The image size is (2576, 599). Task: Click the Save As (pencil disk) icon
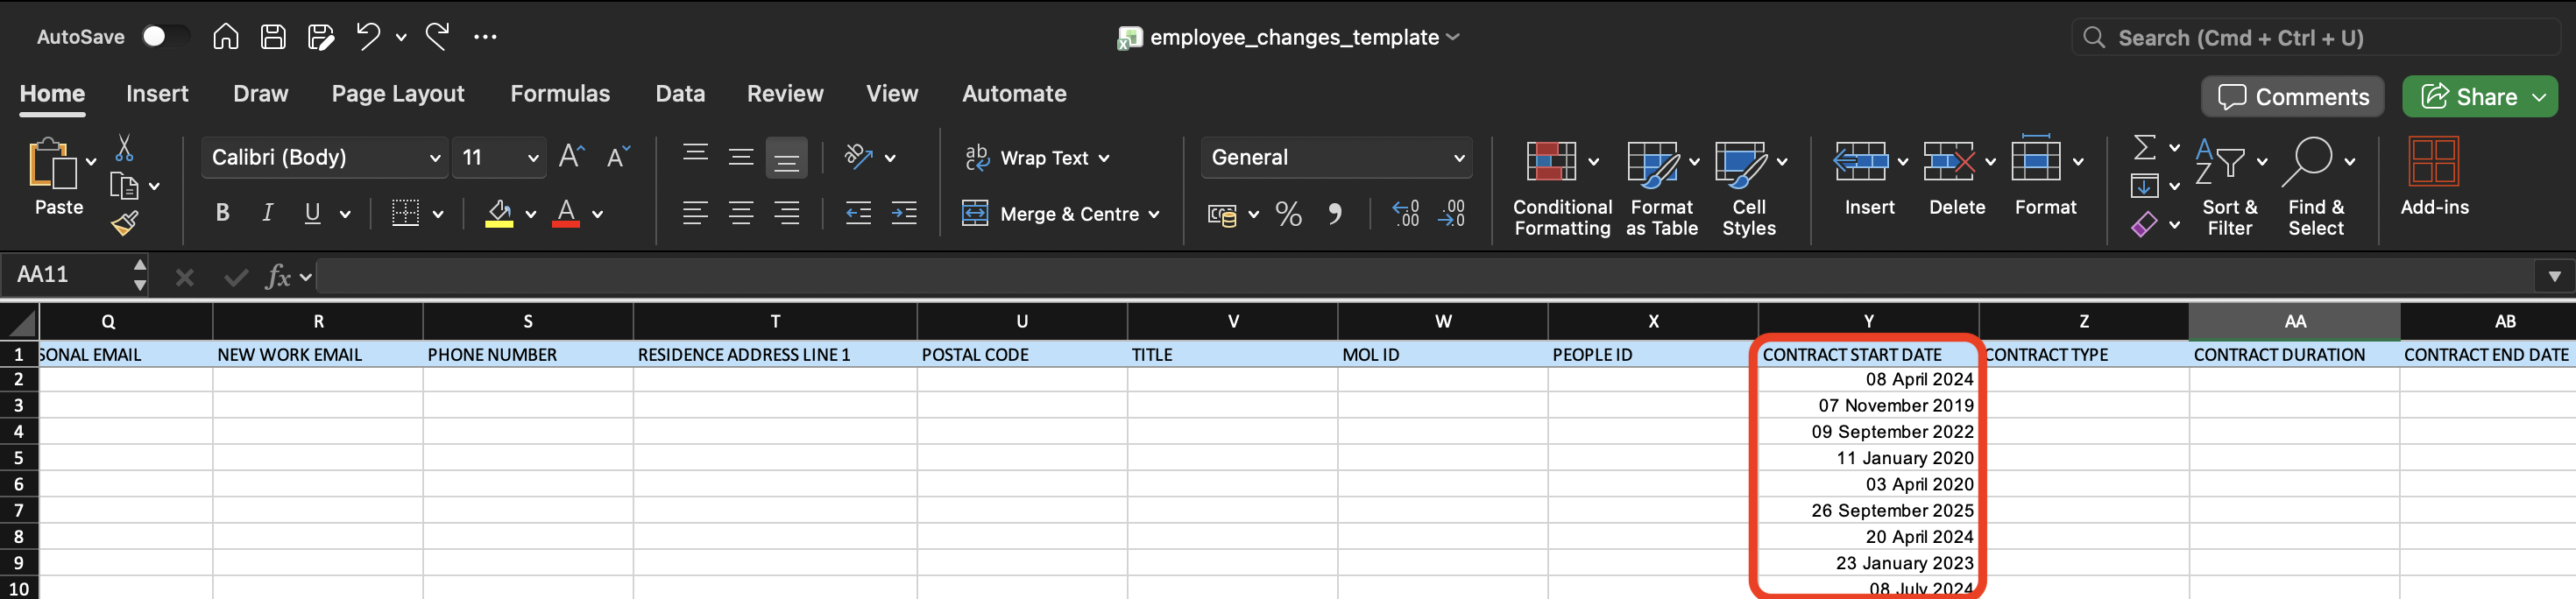pyautogui.click(x=321, y=37)
